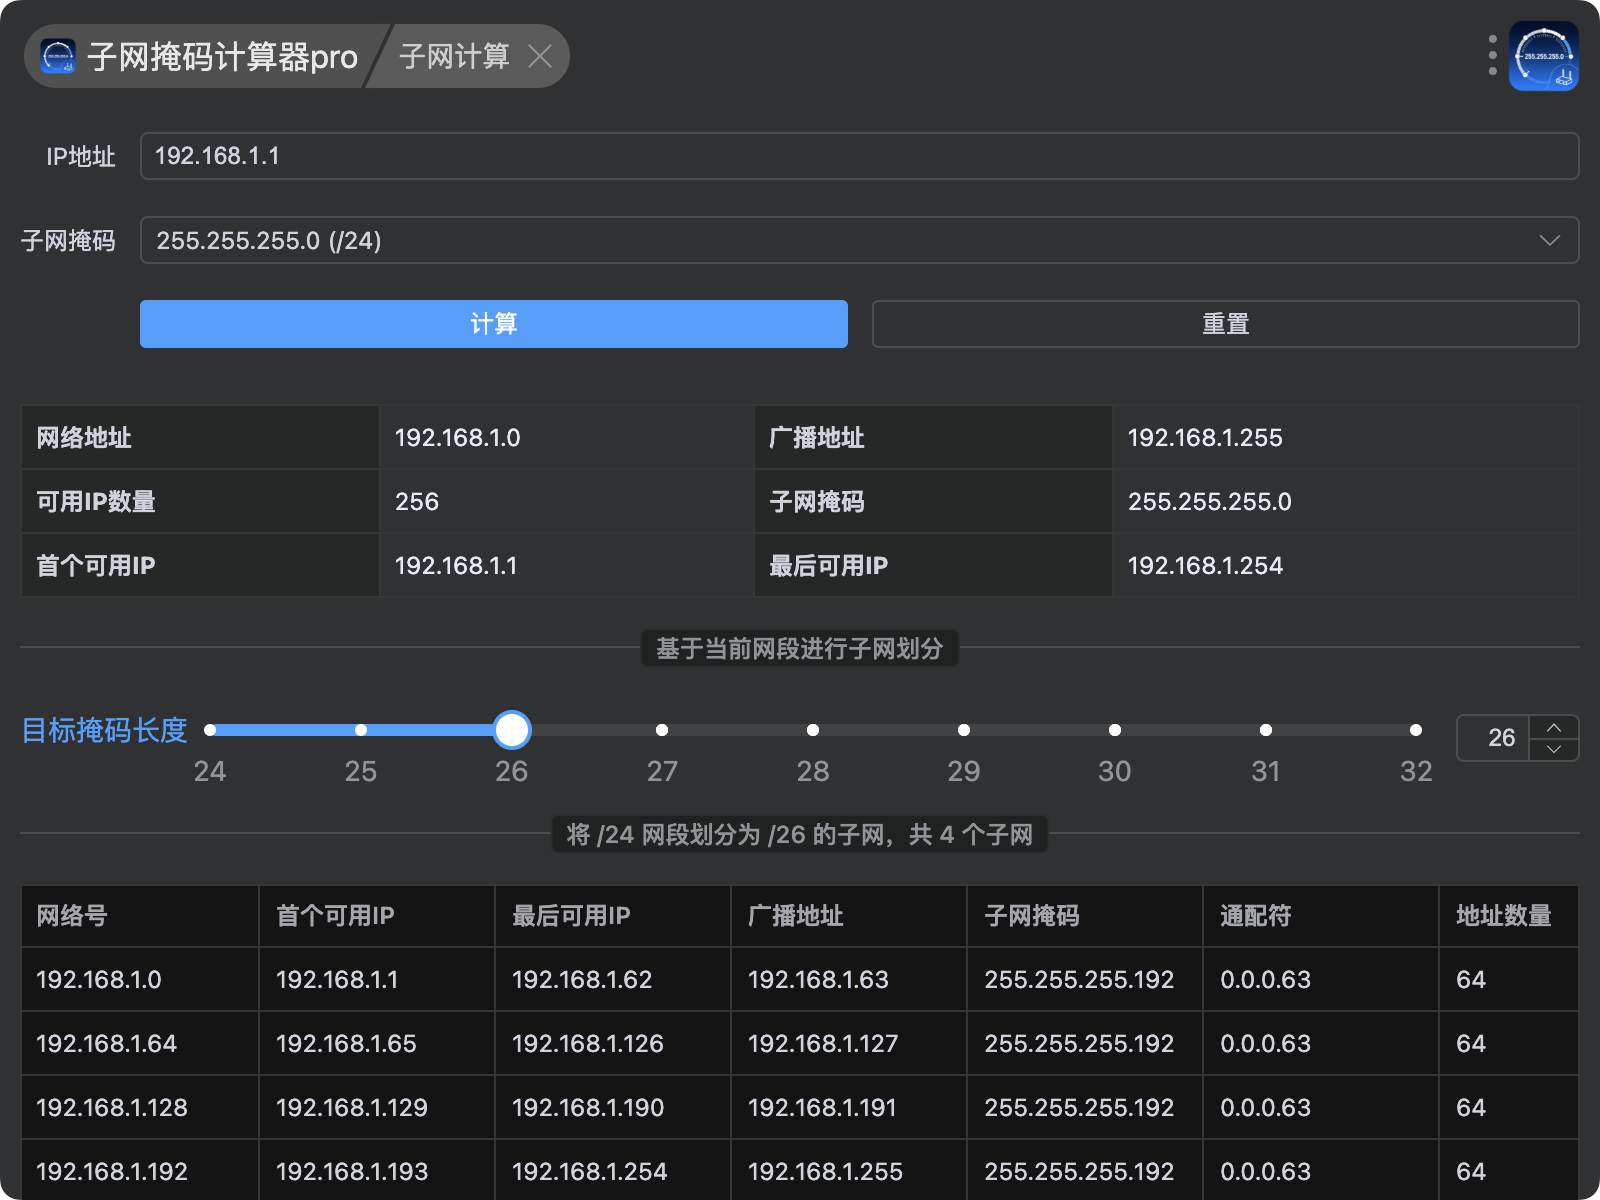
Task: Set slider to mask length 28
Action: 813,730
